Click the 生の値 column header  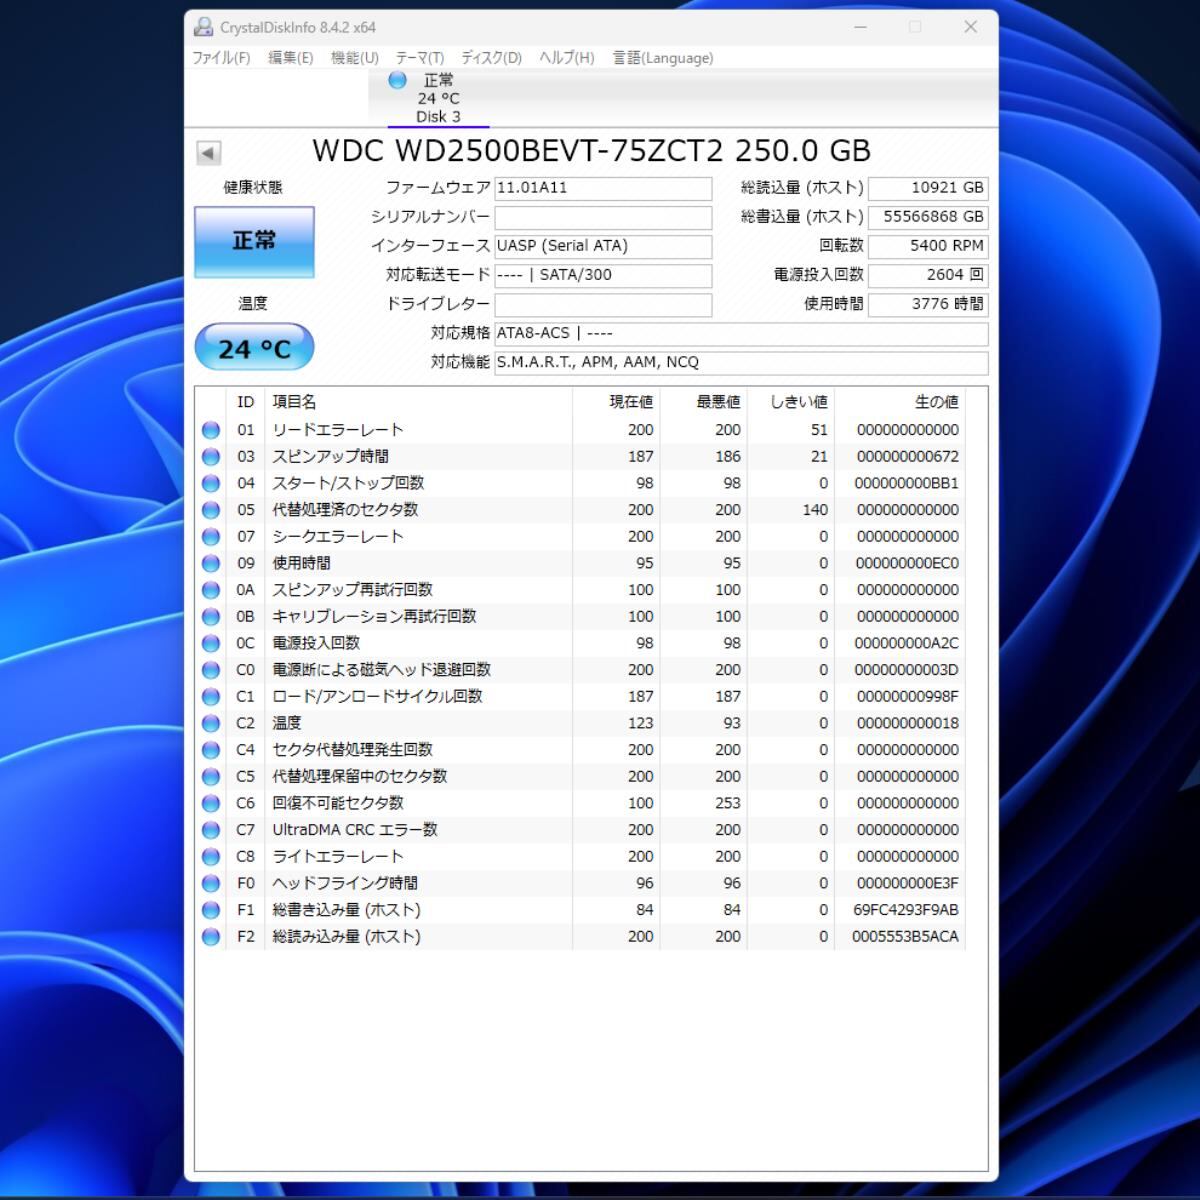pos(936,402)
